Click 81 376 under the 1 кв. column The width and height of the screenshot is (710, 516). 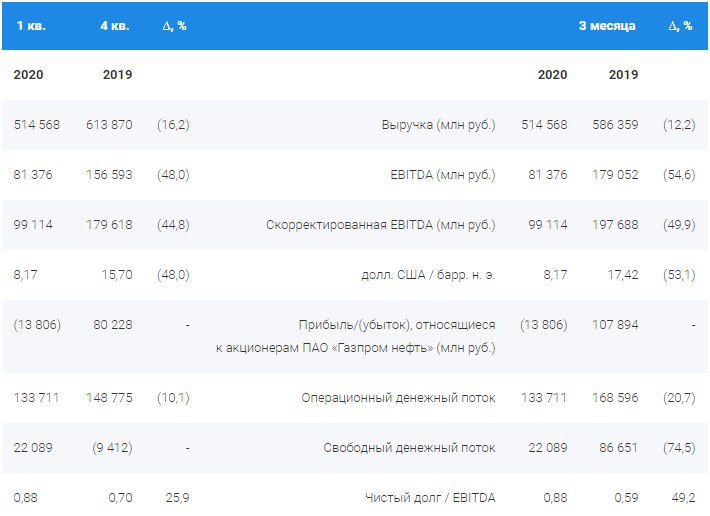33,175
